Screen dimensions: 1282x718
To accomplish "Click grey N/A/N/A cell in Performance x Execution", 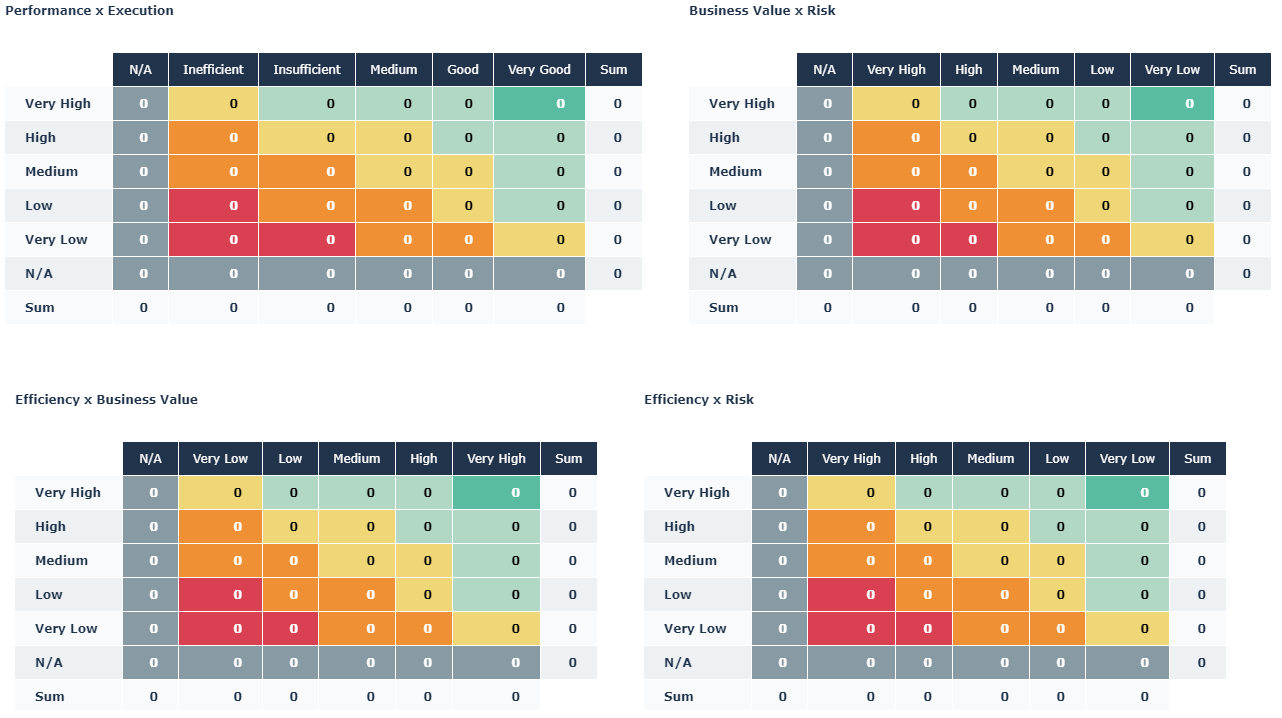I will [x=141, y=274].
